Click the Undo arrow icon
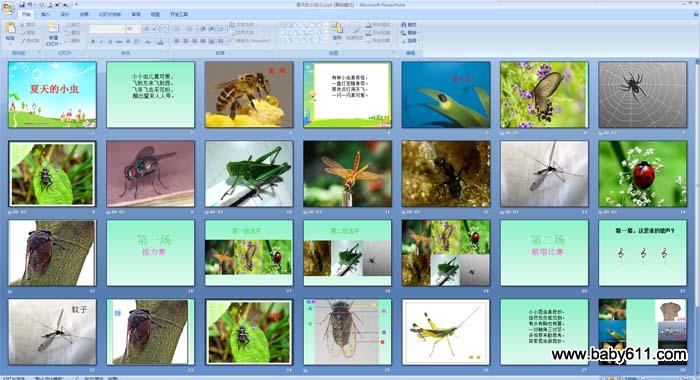Image resolution: width=700 pixels, height=380 pixels. pyautogui.click(x=30, y=4)
